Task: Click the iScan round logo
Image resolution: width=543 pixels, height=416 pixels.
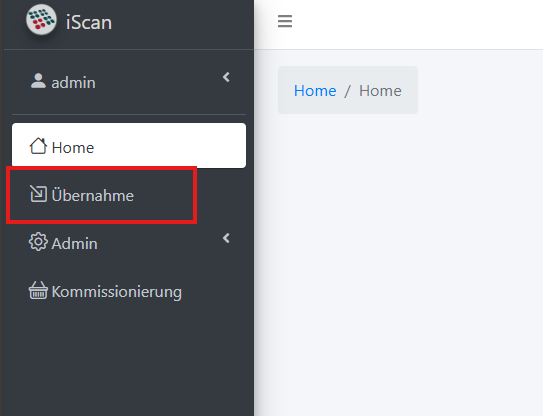Action: tap(41, 19)
